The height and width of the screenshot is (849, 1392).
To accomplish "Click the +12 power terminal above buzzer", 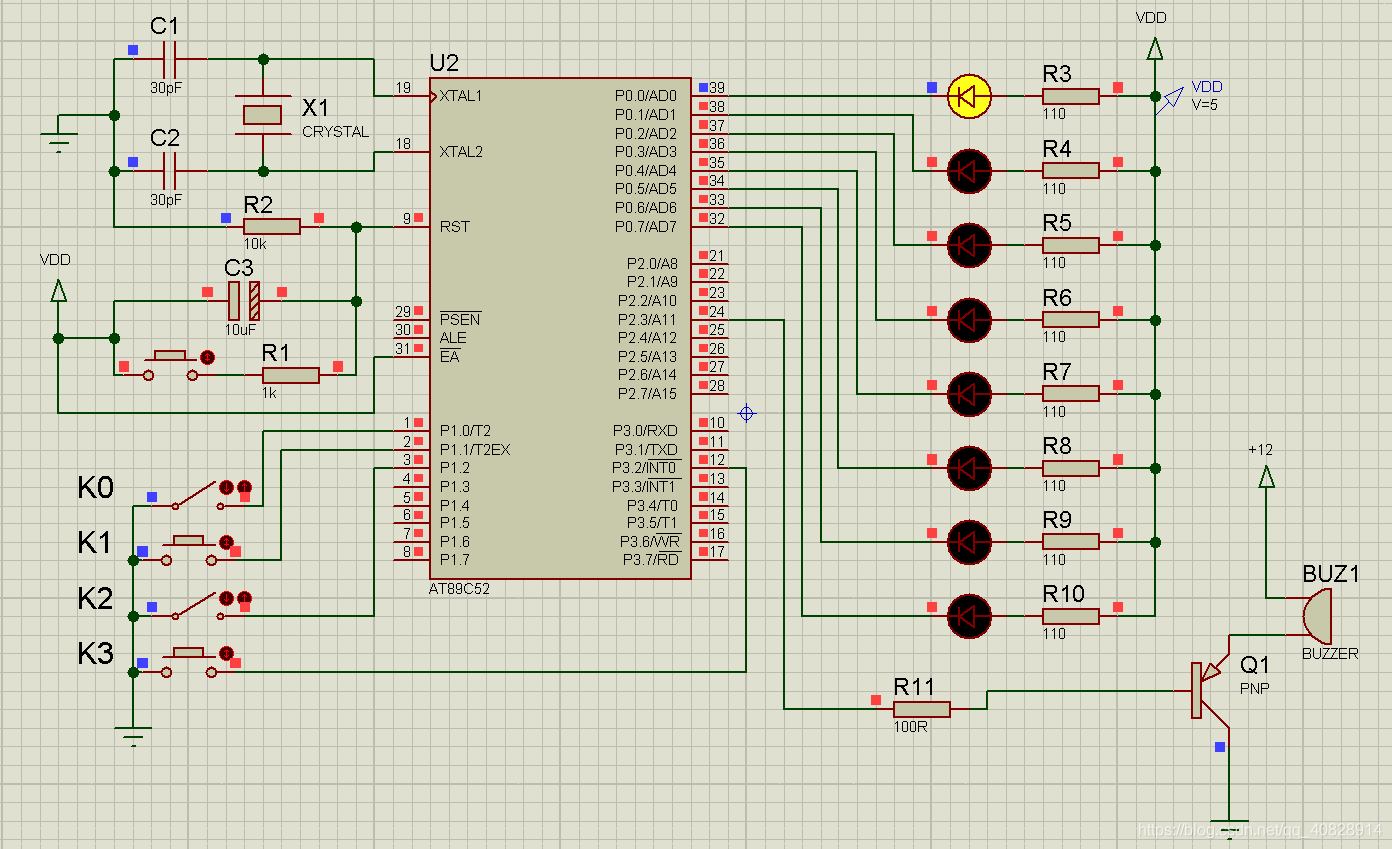I will pyautogui.click(x=1266, y=478).
